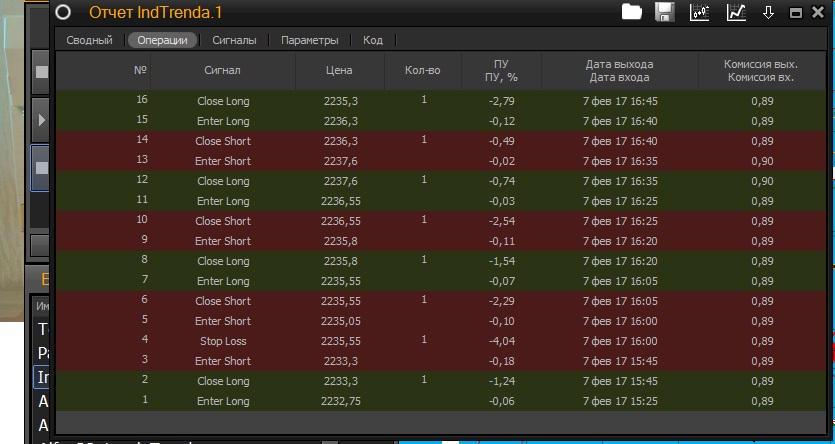Open the Код tab
This screenshot has height=444, width=835.
click(373, 40)
